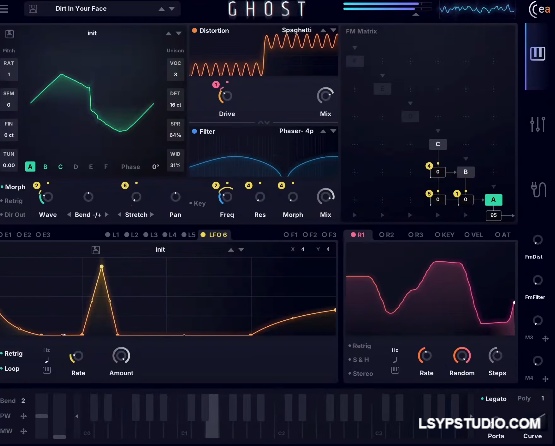Set random R1 rate mode to Hz
Viewport: 555px width, 446px height.
[395, 350]
